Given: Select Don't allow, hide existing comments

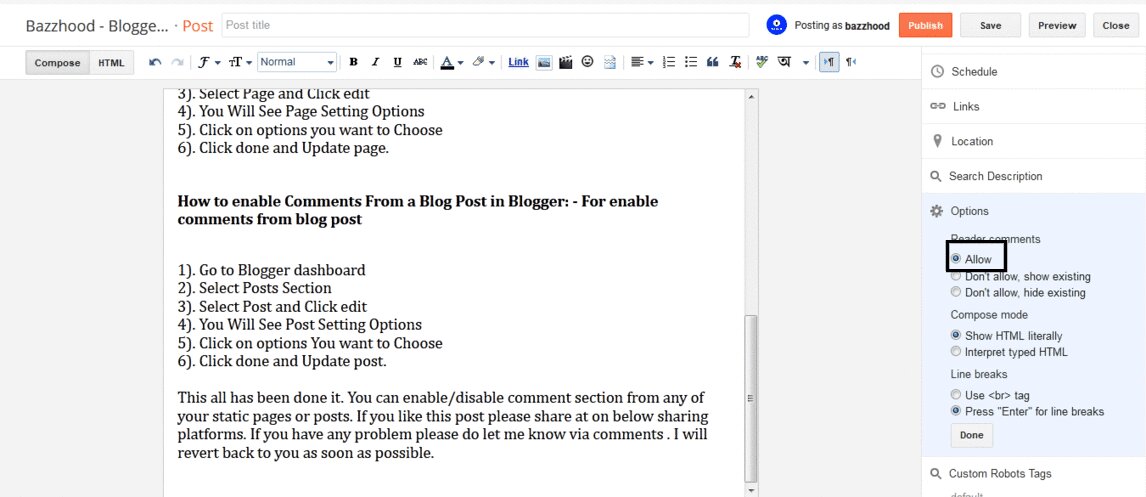Looking at the screenshot, I should click(x=956, y=292).
